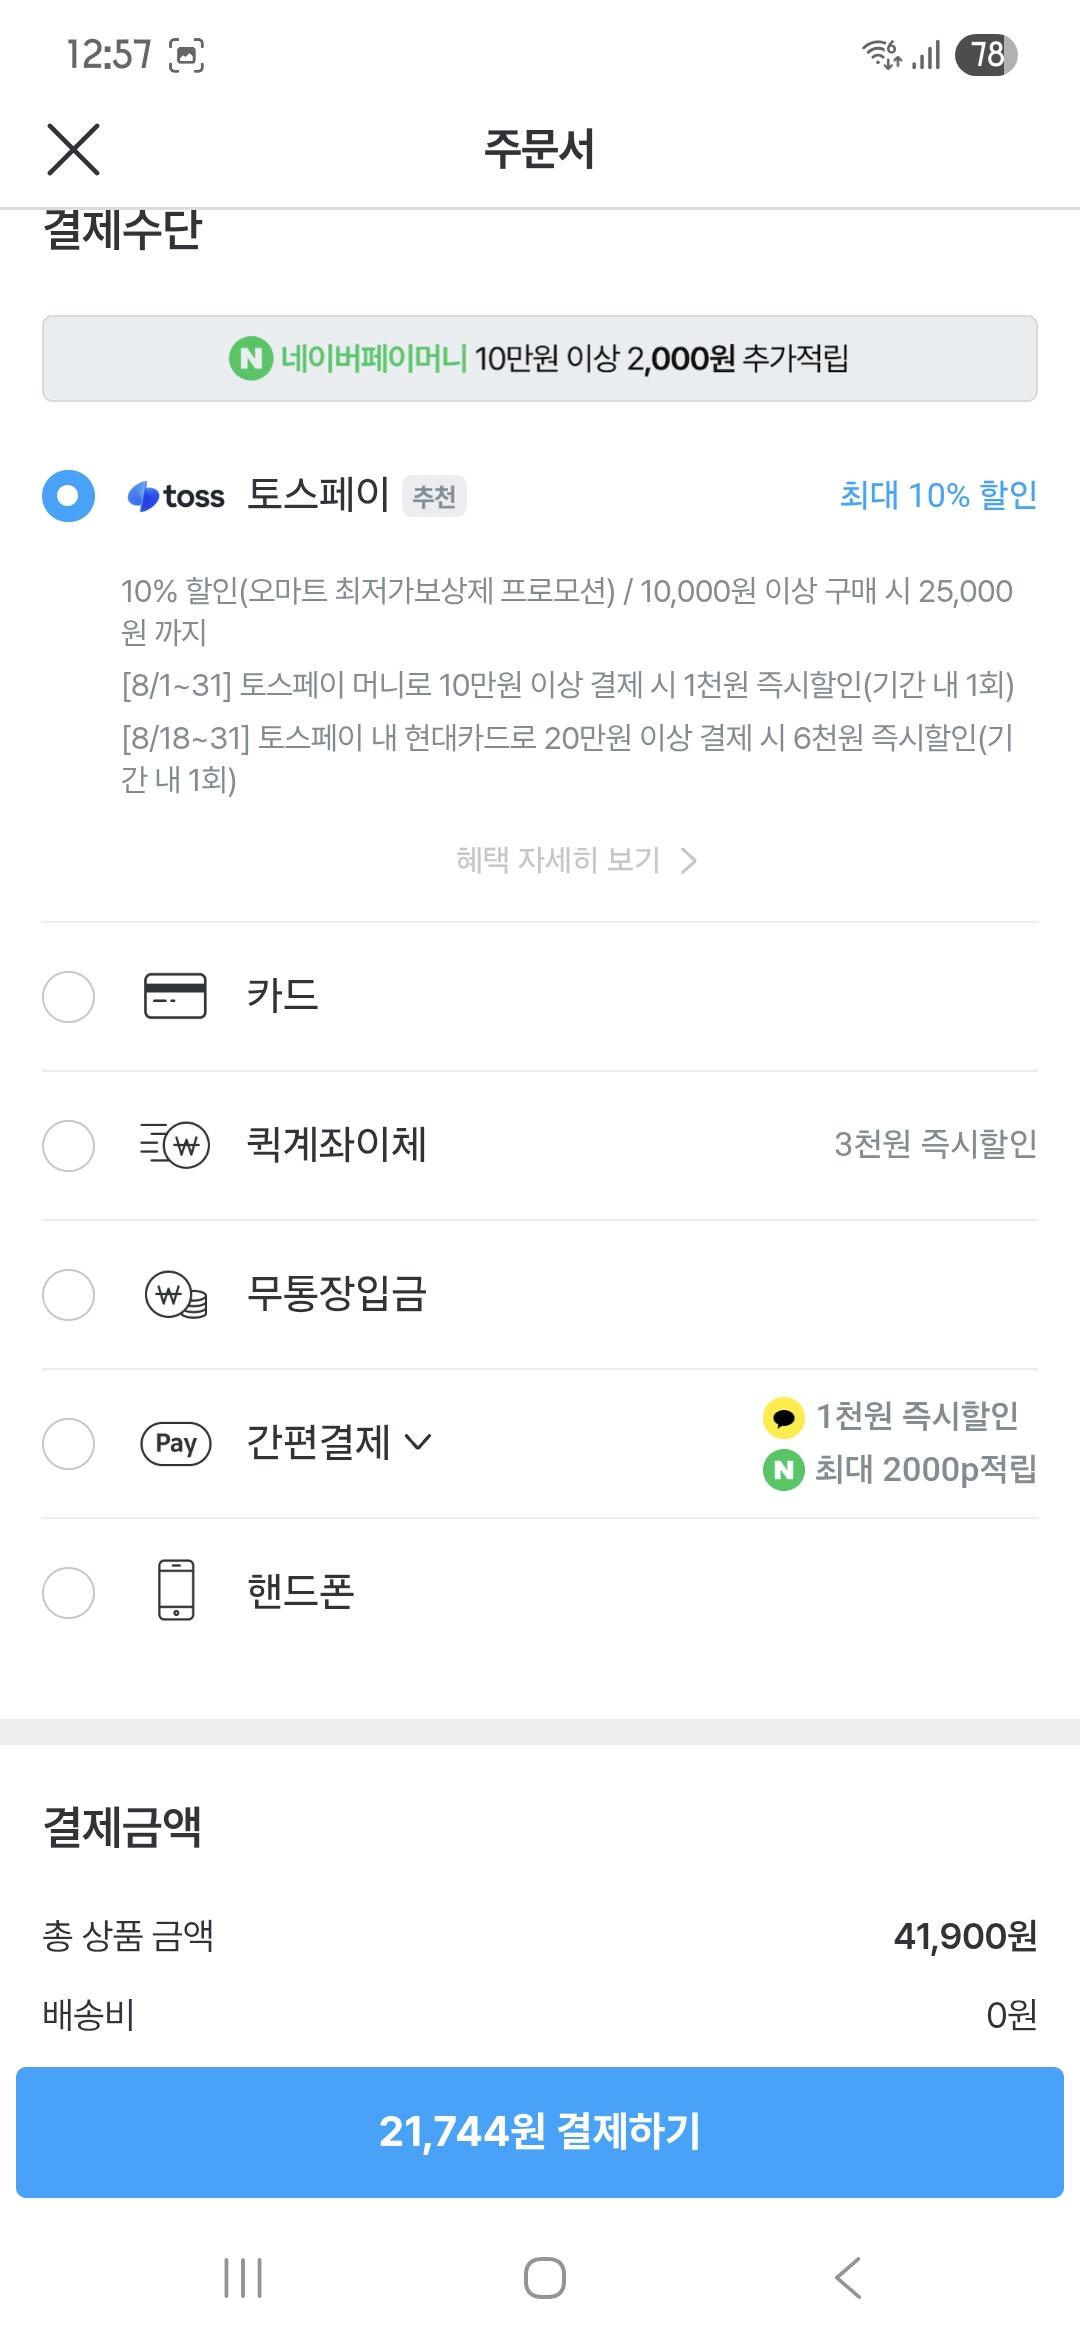The height and width of the screenshot is (2340, 1080).
Task: Tap the green Naver N icon in banner
Action: [251, 358]
